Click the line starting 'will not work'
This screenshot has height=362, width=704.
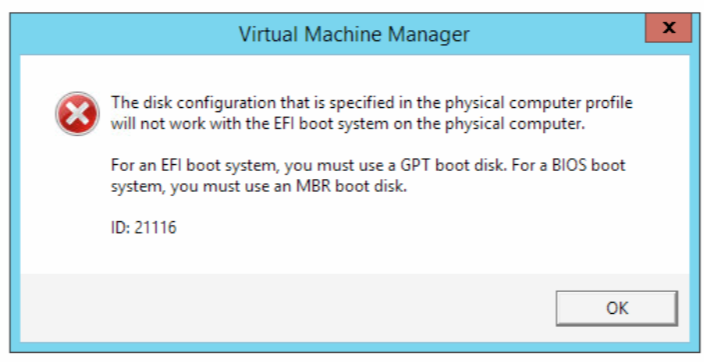point(348,124)
